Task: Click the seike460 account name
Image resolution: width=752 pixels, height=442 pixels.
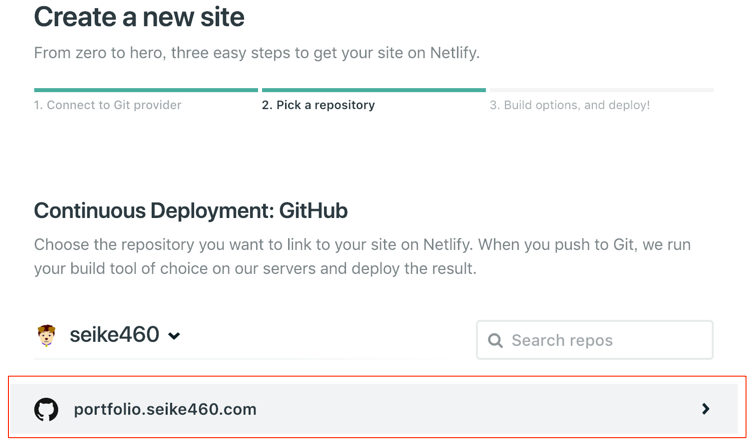Action: (114, 335)
